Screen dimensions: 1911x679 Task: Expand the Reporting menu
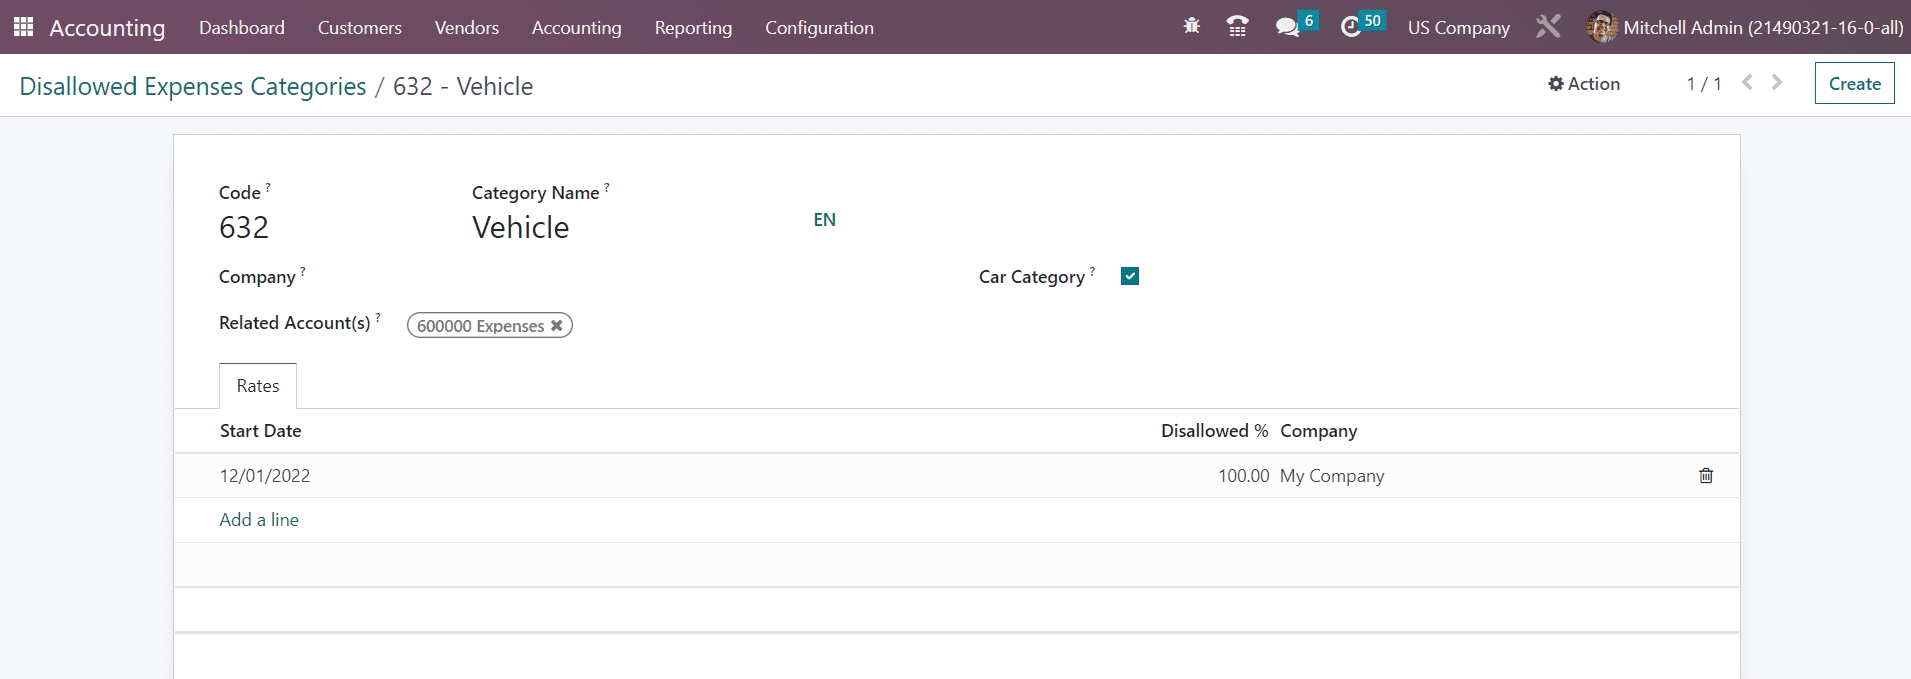coord(693,28)
